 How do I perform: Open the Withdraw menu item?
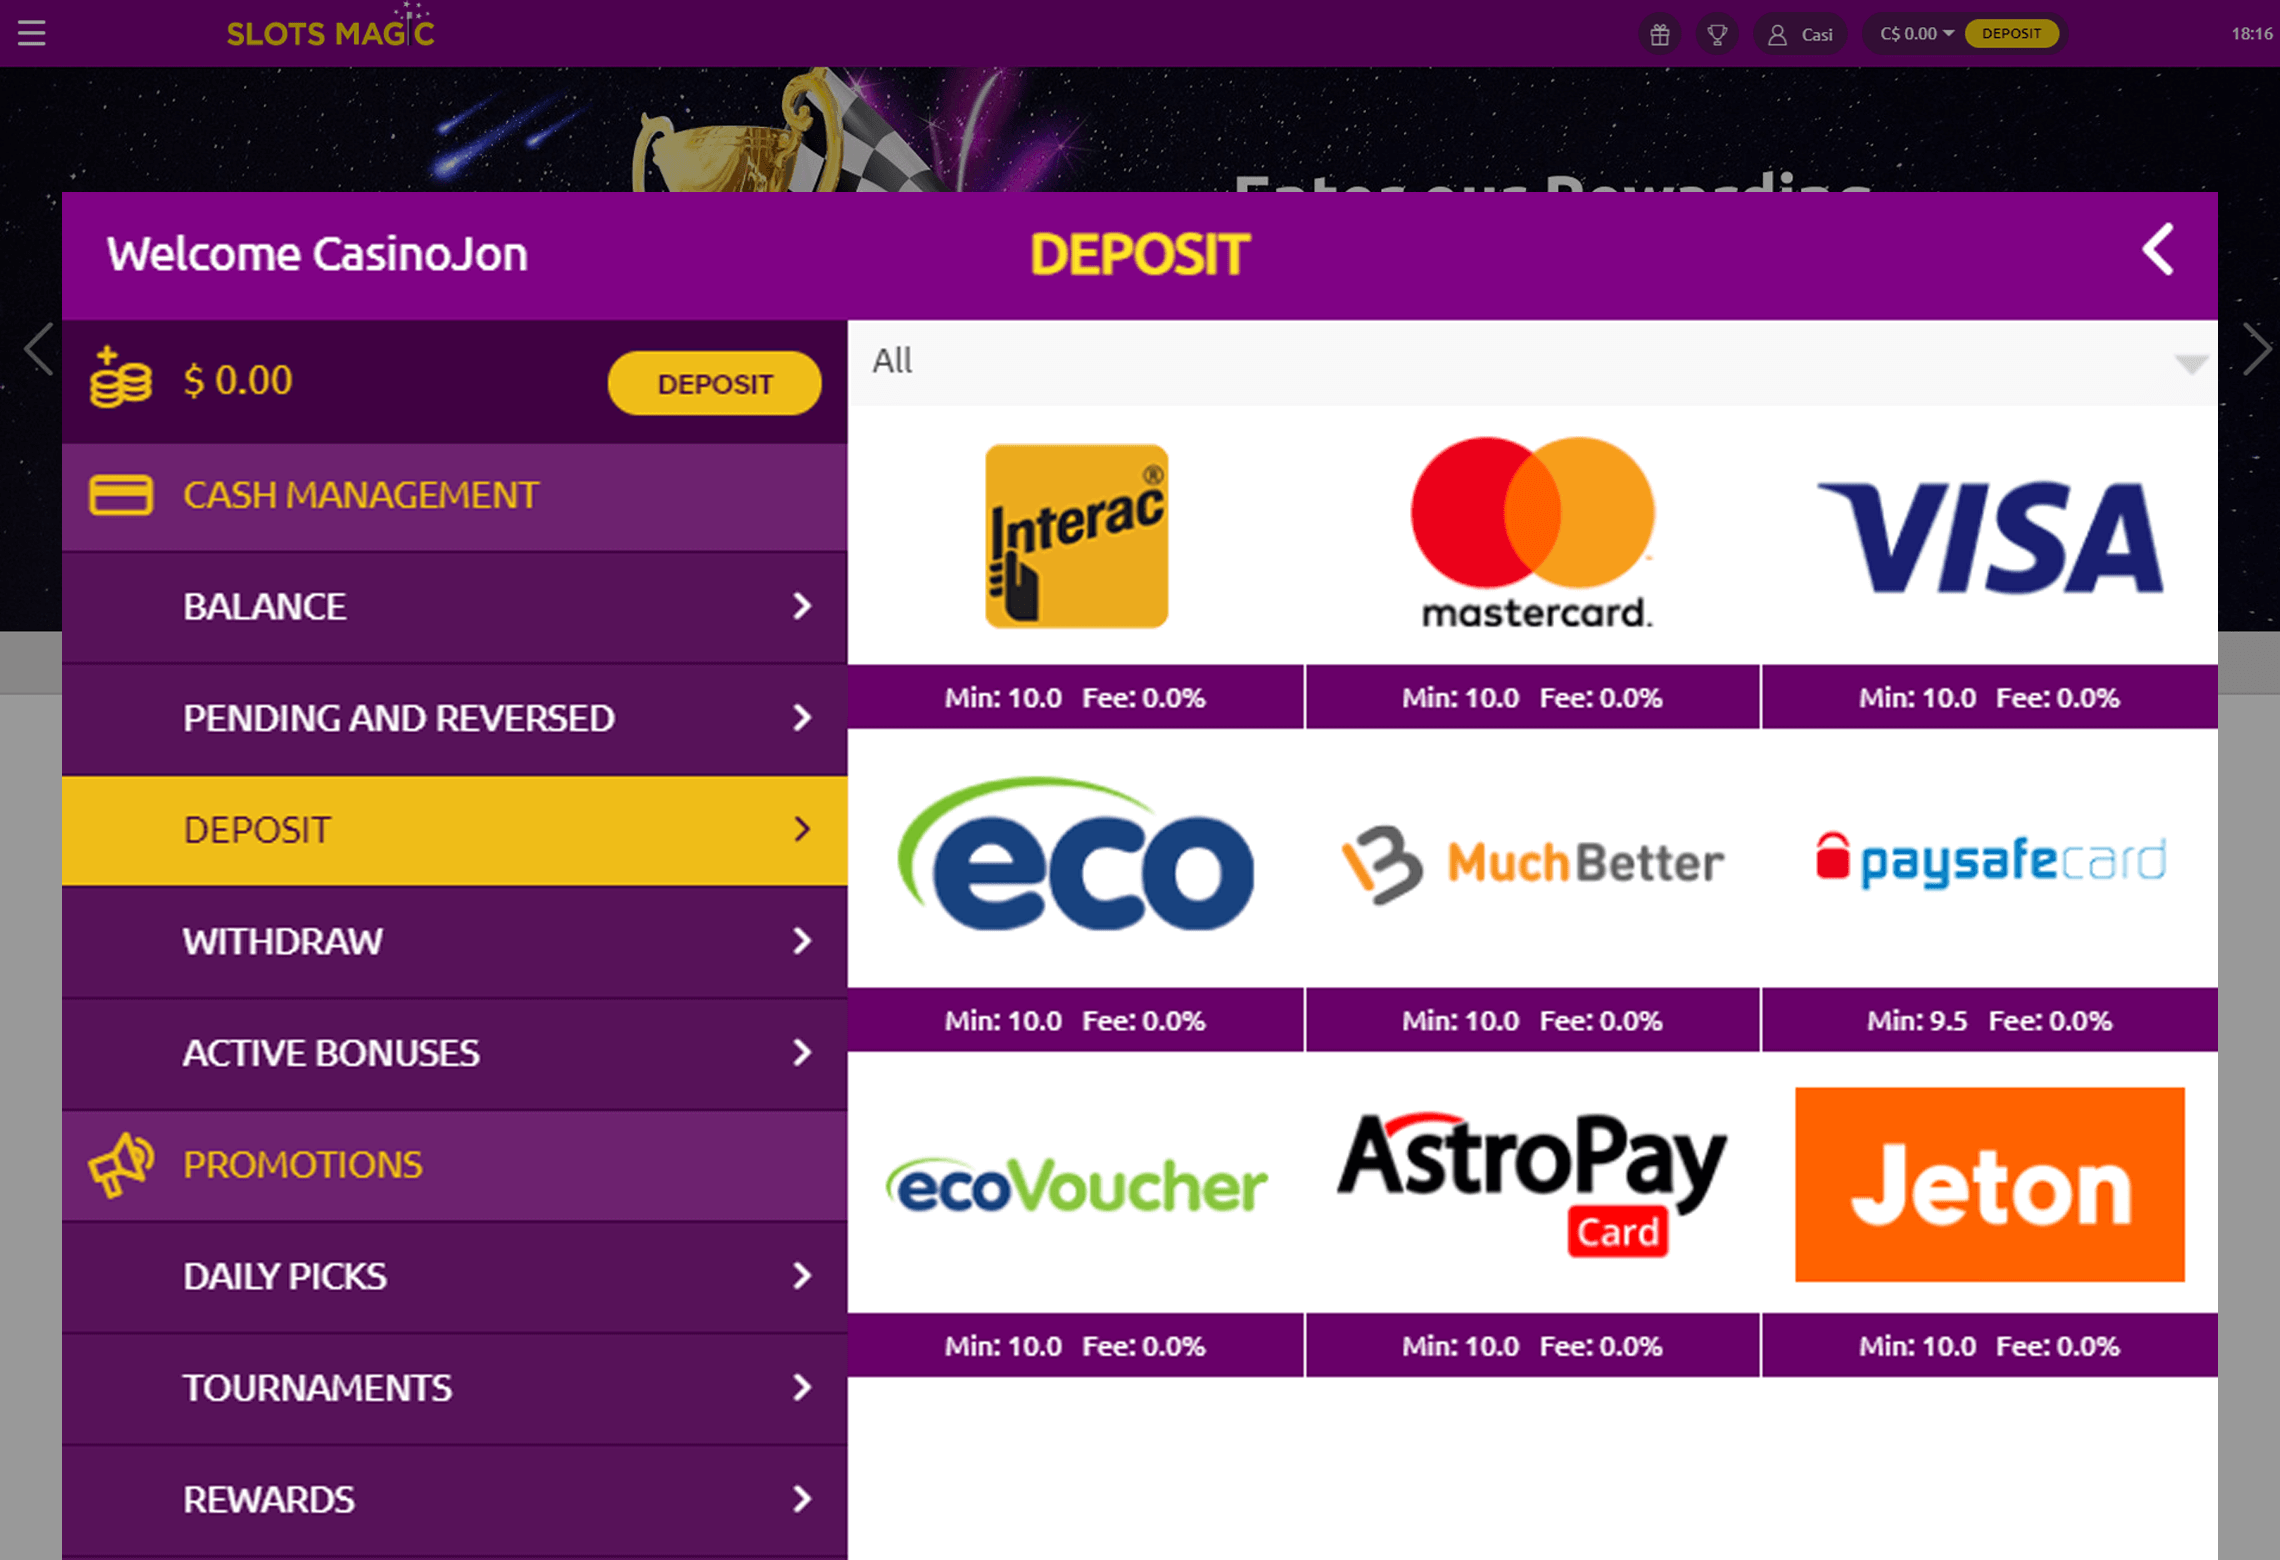coord(454,942)
